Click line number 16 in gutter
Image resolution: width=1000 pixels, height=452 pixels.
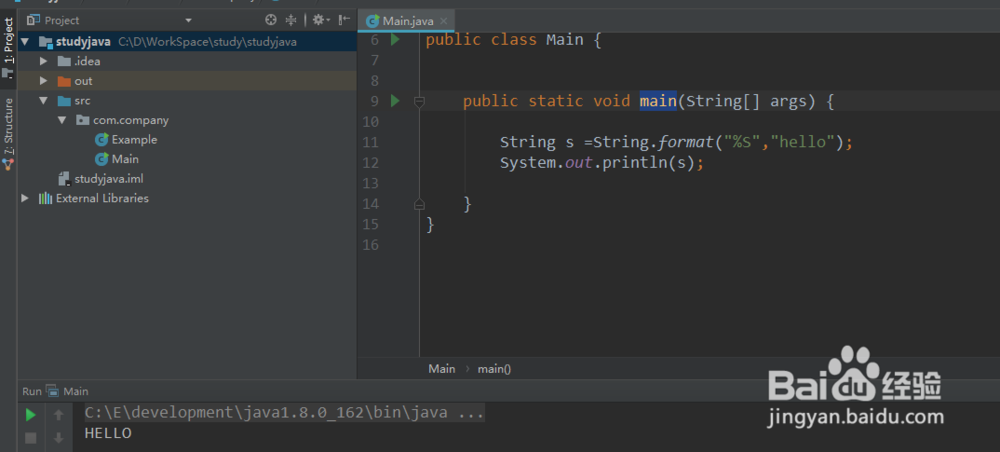pyautogui.click(x=371, y=245)
